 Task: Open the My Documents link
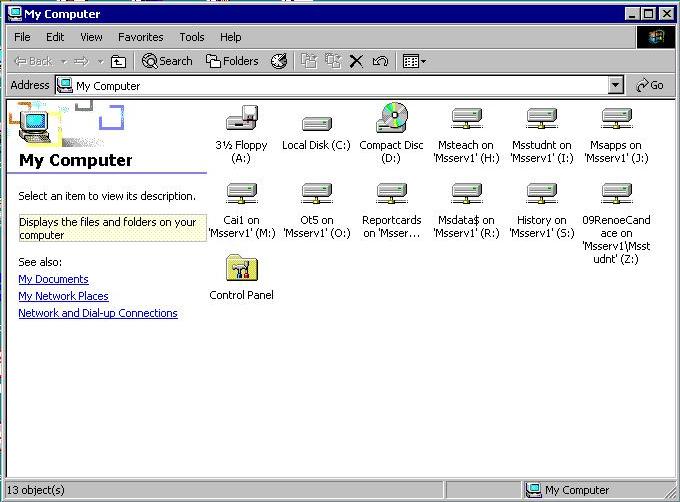[x=53, y=279]
